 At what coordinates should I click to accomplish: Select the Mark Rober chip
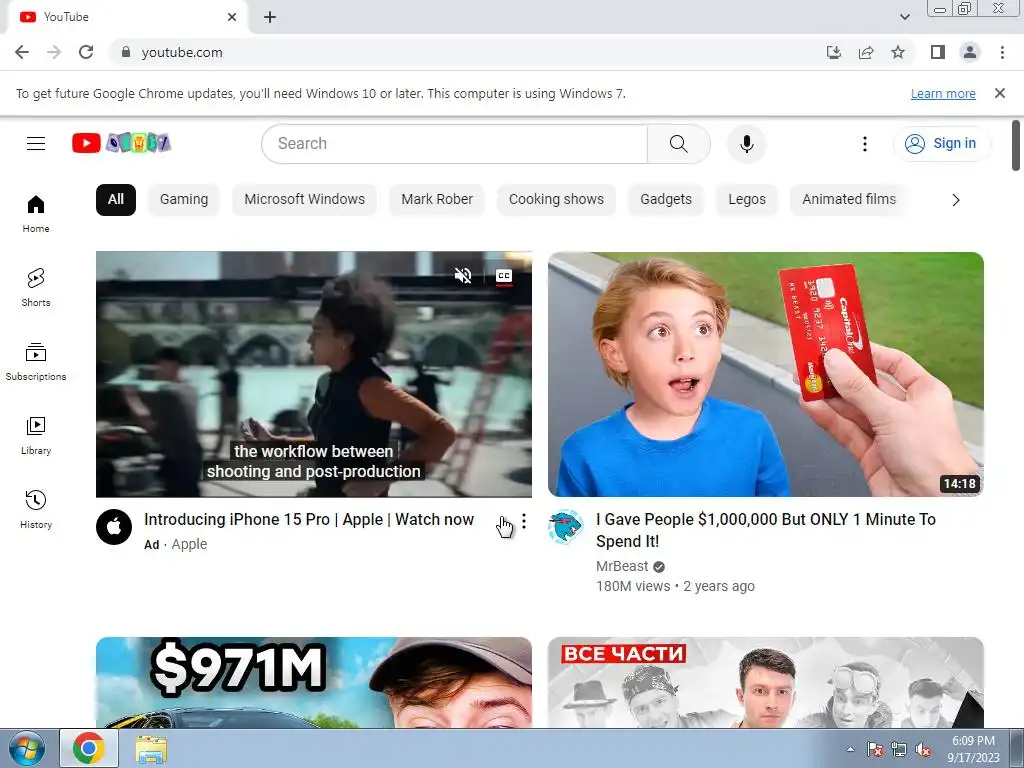(x=437, y=199)
